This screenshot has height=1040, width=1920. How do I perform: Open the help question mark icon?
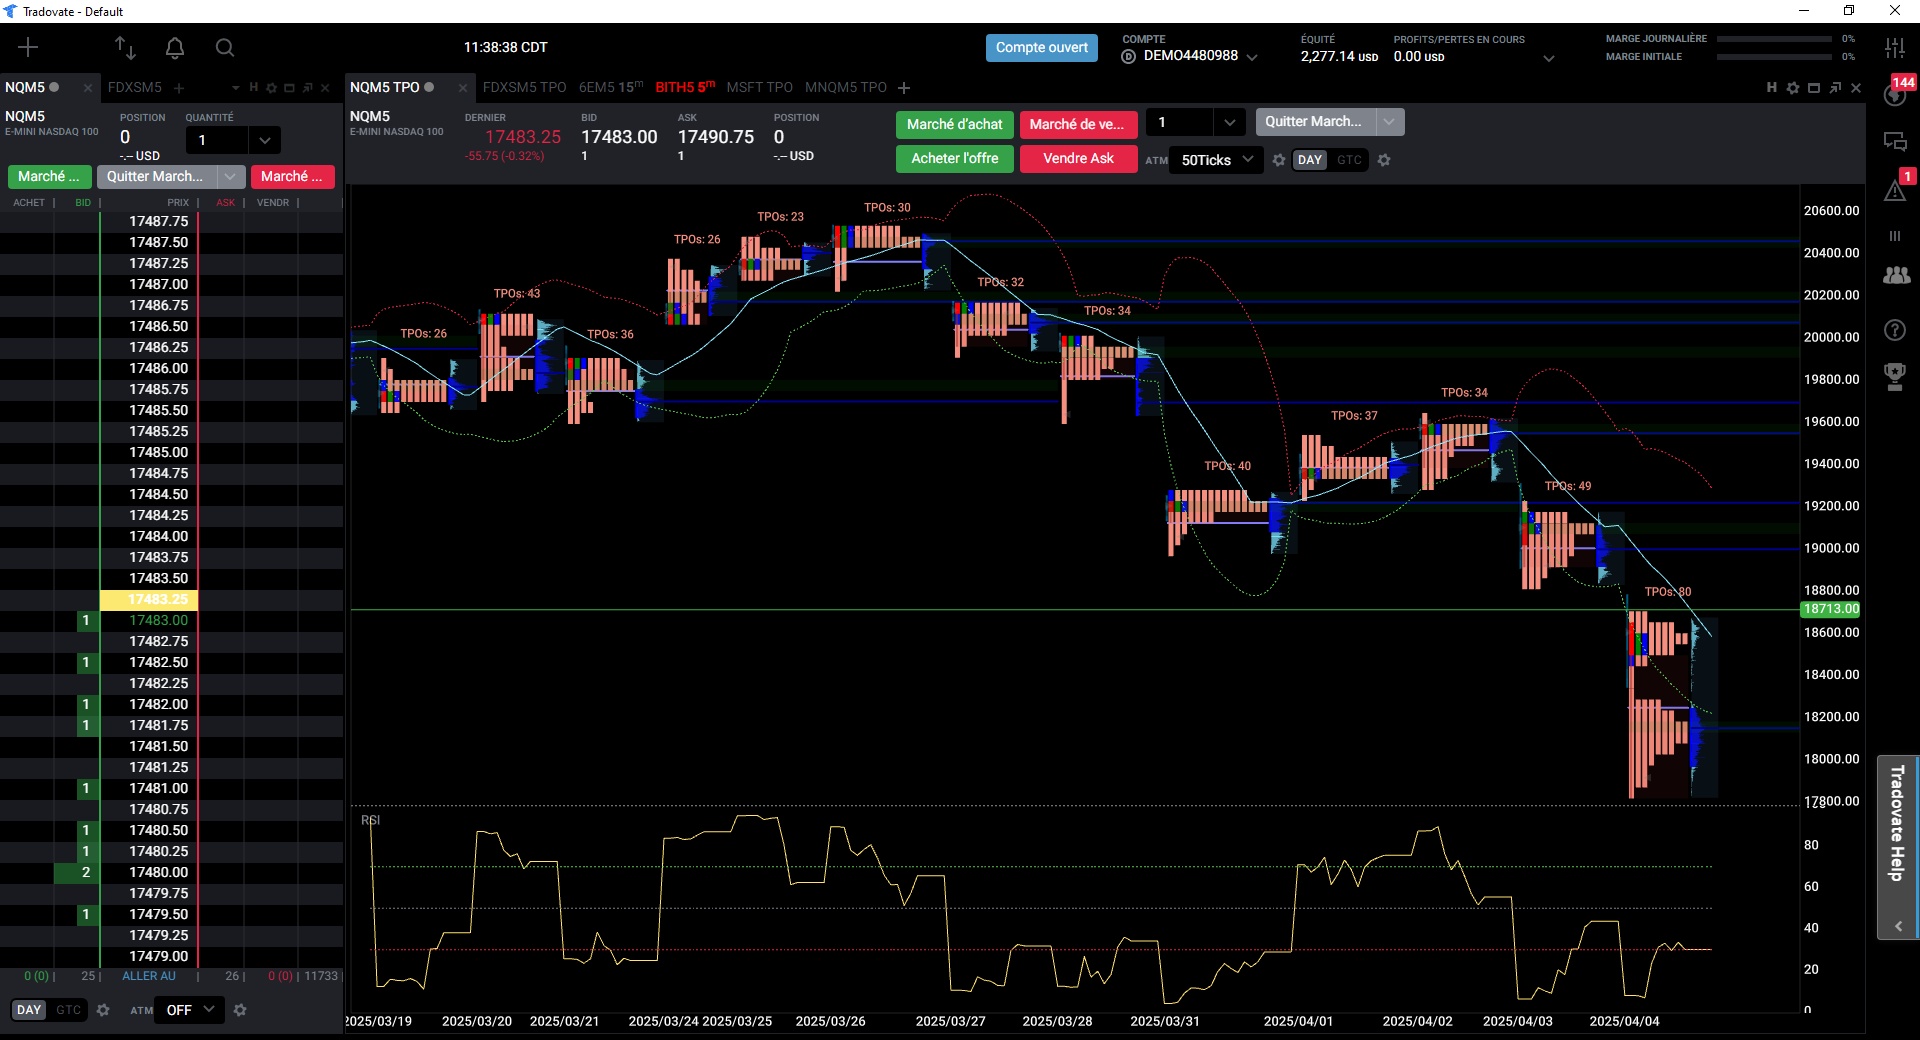coord(1895,330)
